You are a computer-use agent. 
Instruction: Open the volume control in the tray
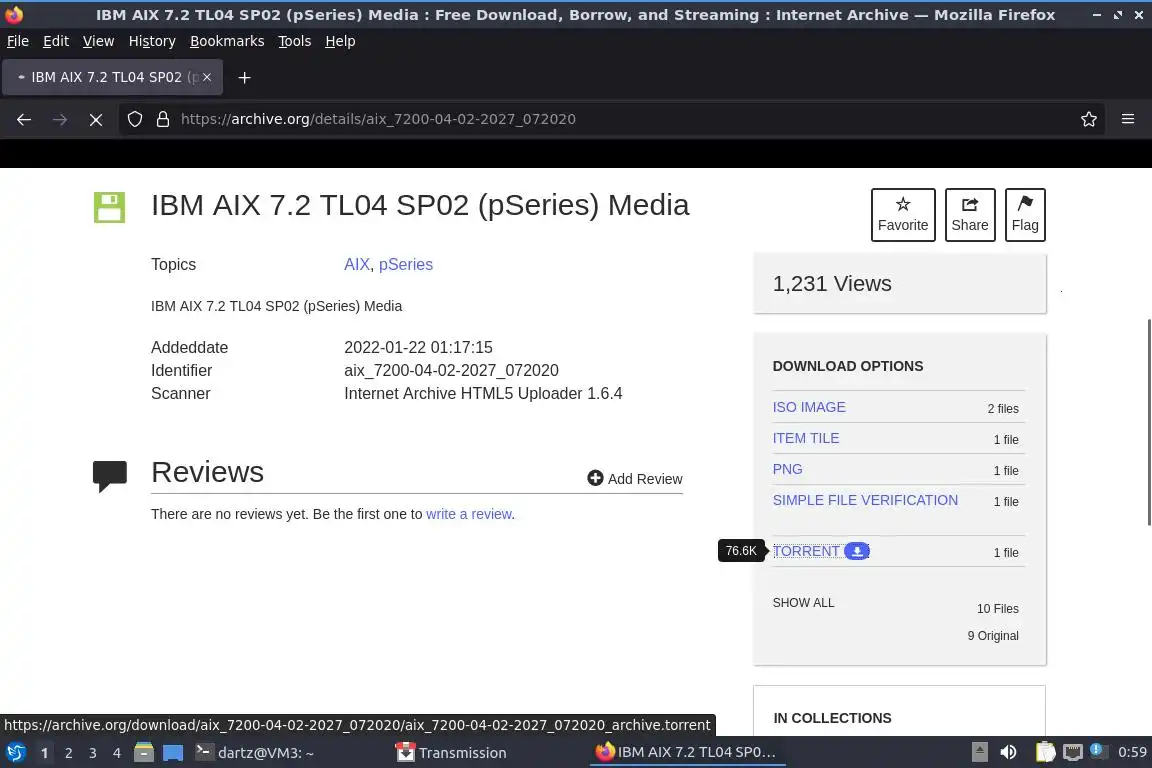(1009, 753)
